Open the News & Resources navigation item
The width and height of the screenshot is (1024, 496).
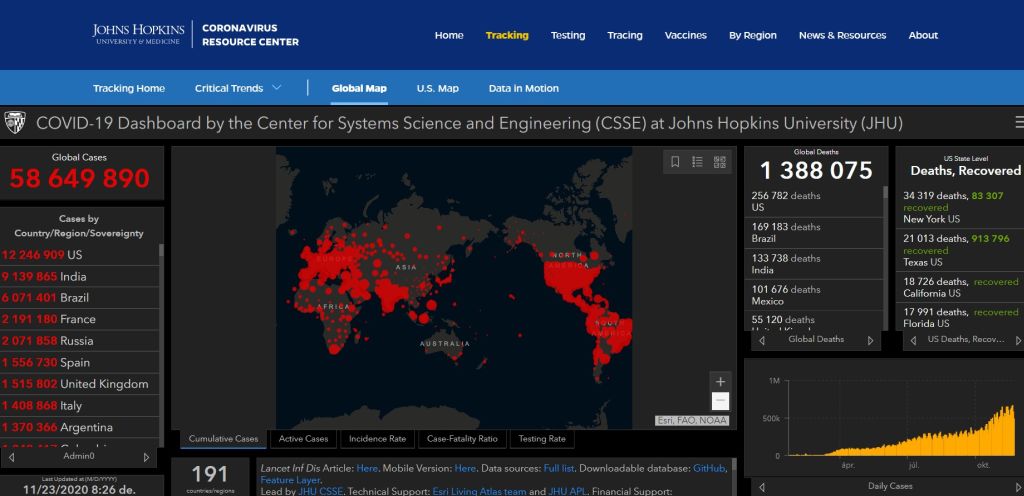[x=842, y=35]
